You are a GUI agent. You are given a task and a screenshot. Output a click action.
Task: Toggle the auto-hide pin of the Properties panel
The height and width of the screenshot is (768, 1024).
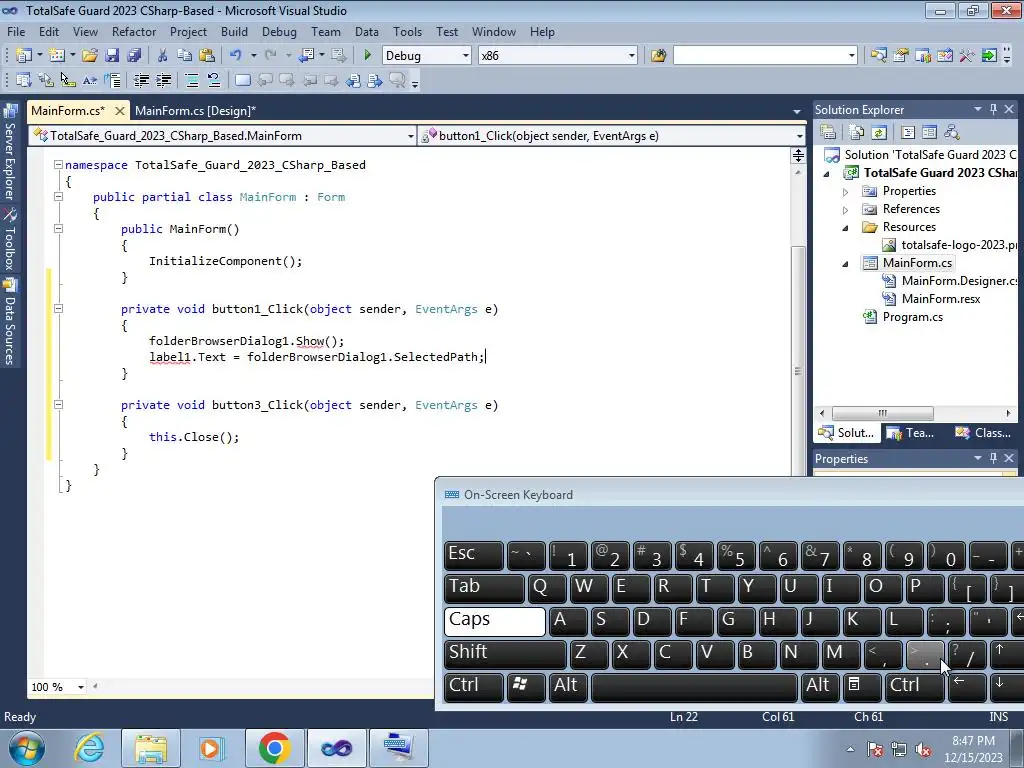[x=993, y=458]
